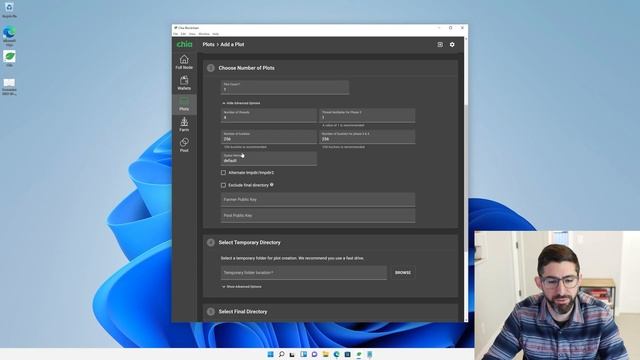Open the View menu
This screenshot has height=360, width=640.
pos(192,34)
